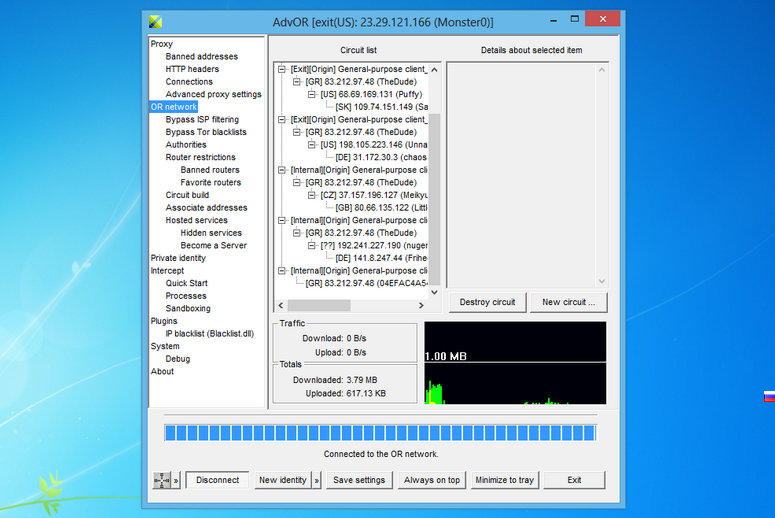Click the connection progress bar
This screenshot has height=518, width=775.
380,432
